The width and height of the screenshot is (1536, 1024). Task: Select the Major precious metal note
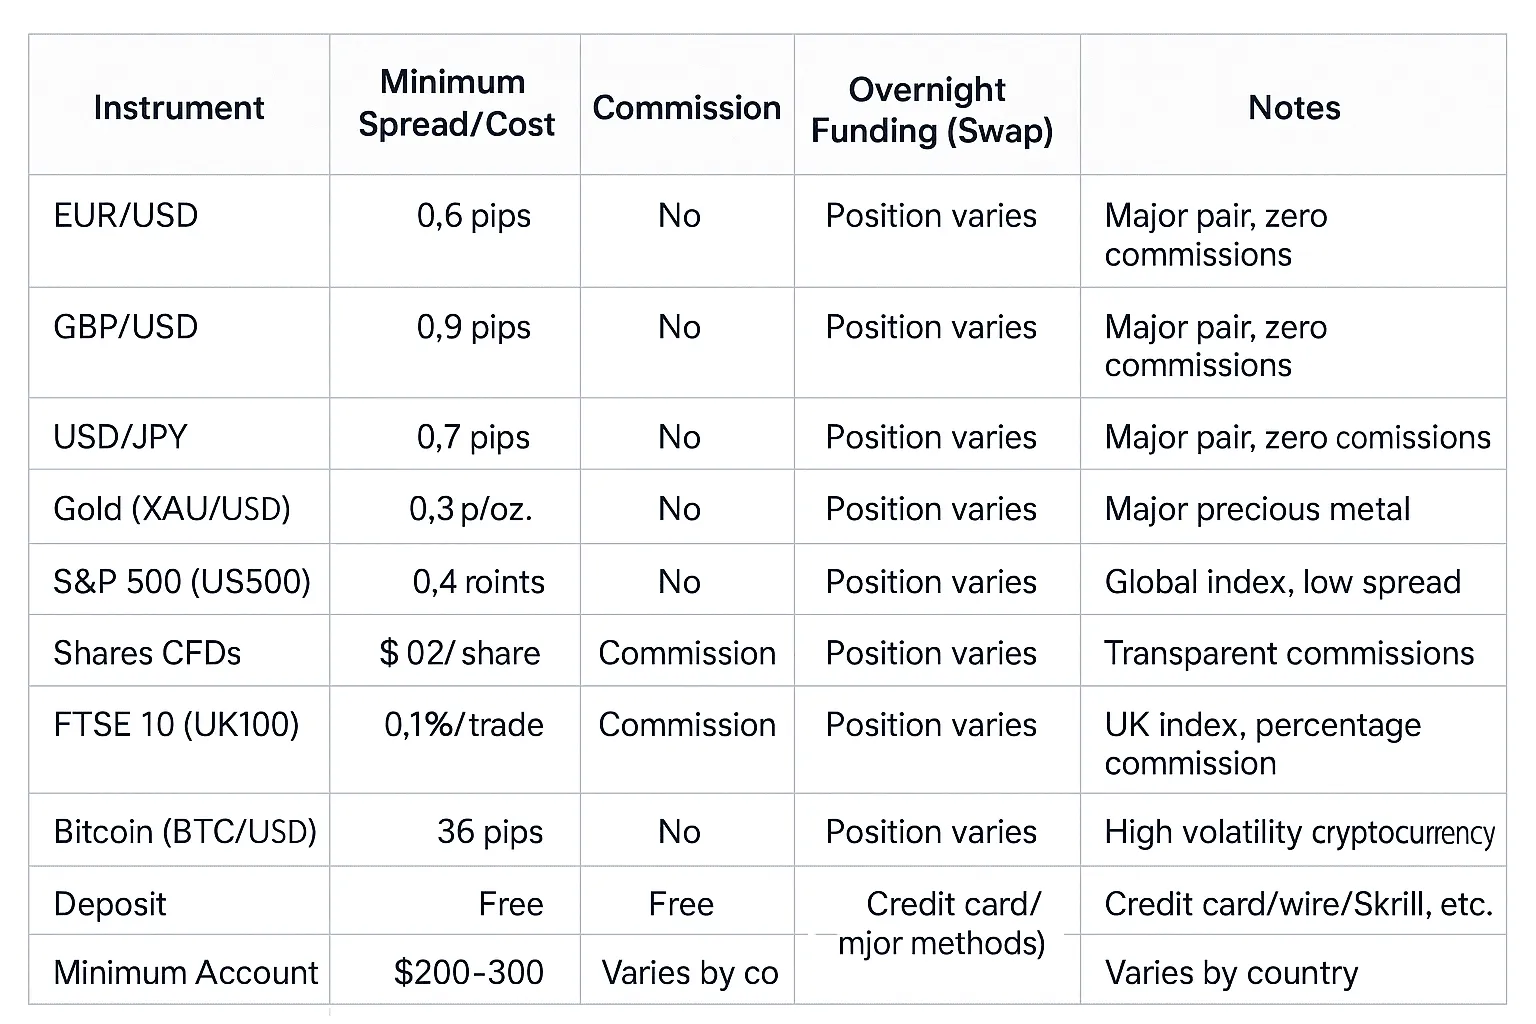coord(1257,509)
